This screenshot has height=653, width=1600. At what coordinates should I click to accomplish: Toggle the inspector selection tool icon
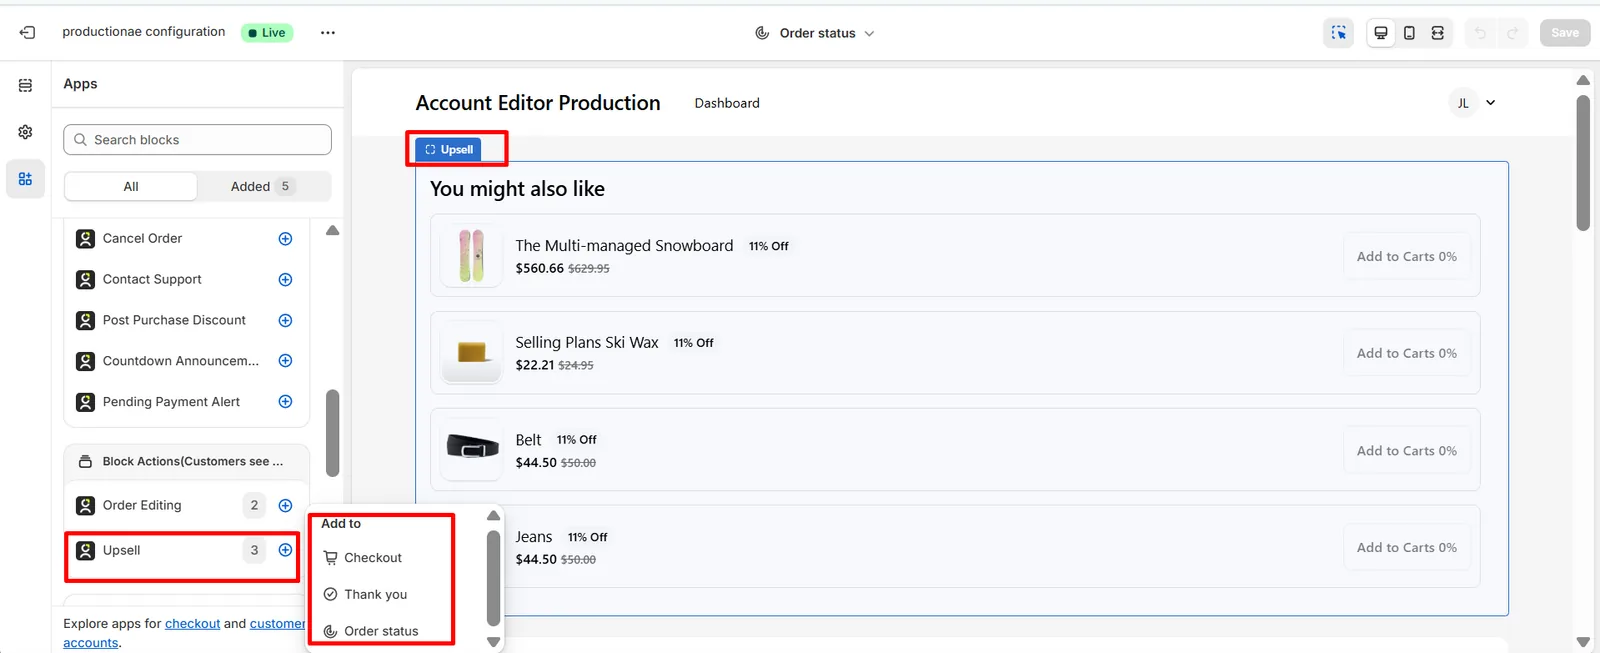point(1339,33)
